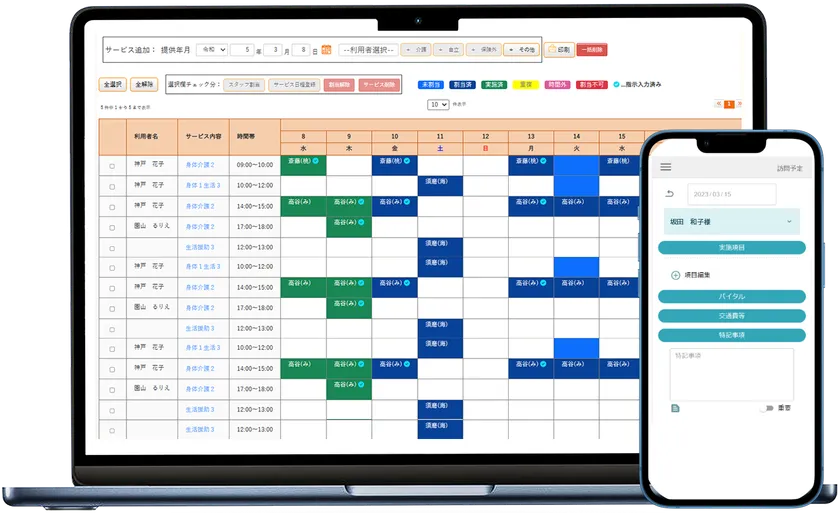Screen dimensions: 840x513
Task: Tap the 特記事項 button on phone
Action: pyautogui.click(x=732, y=335)
